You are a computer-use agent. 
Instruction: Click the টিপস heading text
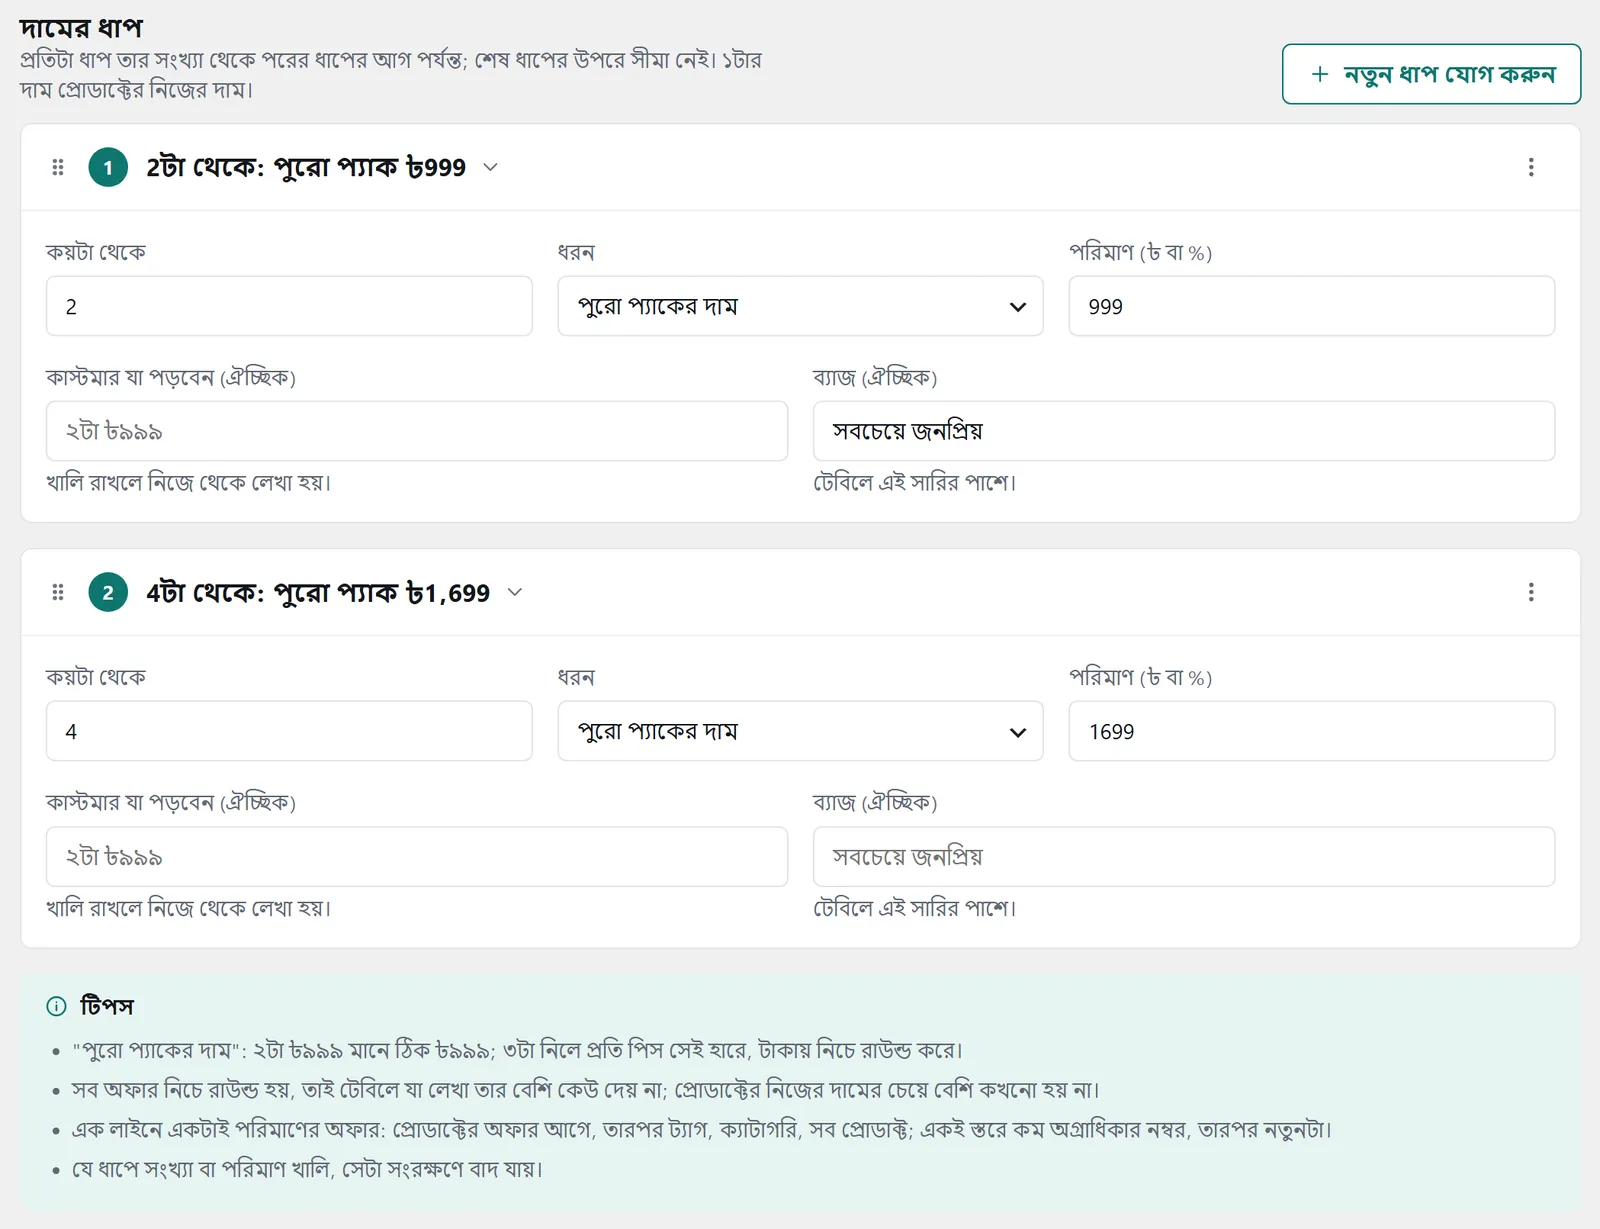[x=107, y=1006]
